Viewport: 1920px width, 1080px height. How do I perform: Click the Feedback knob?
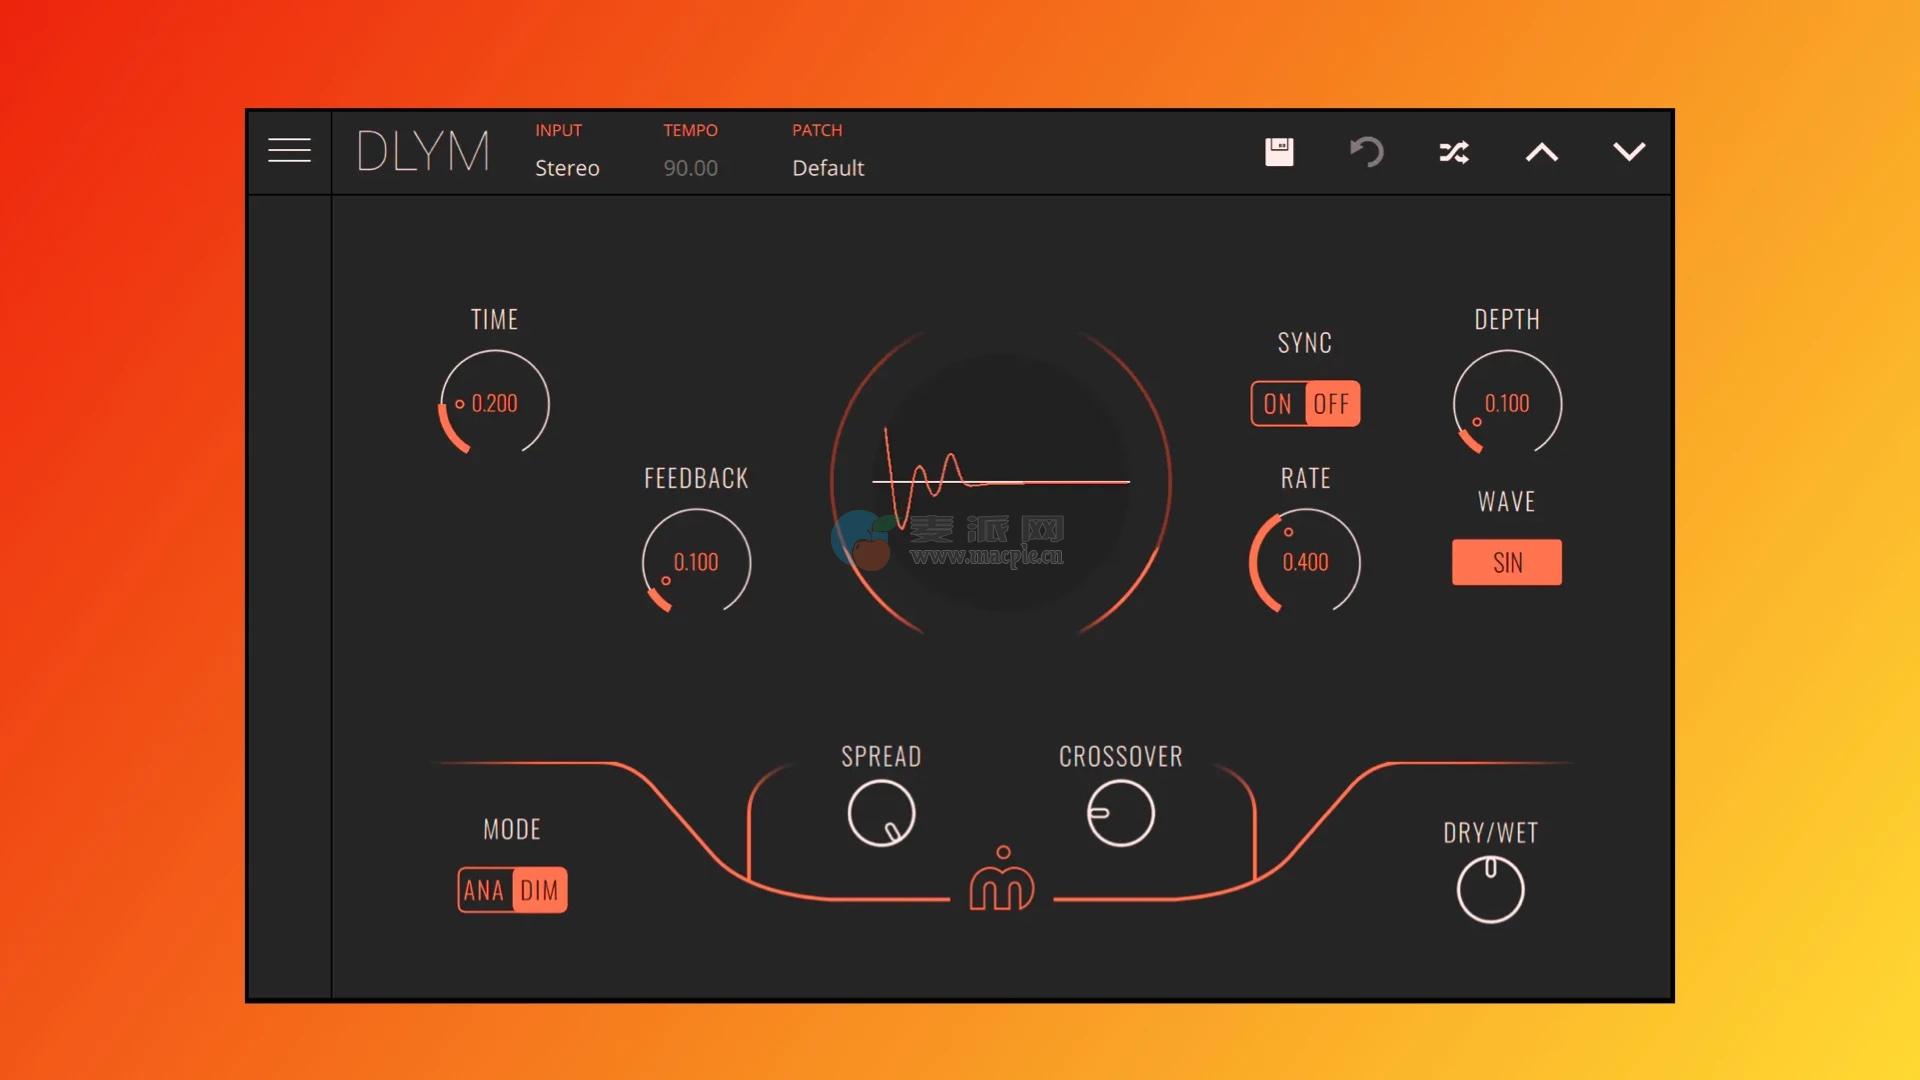(696, 562)
